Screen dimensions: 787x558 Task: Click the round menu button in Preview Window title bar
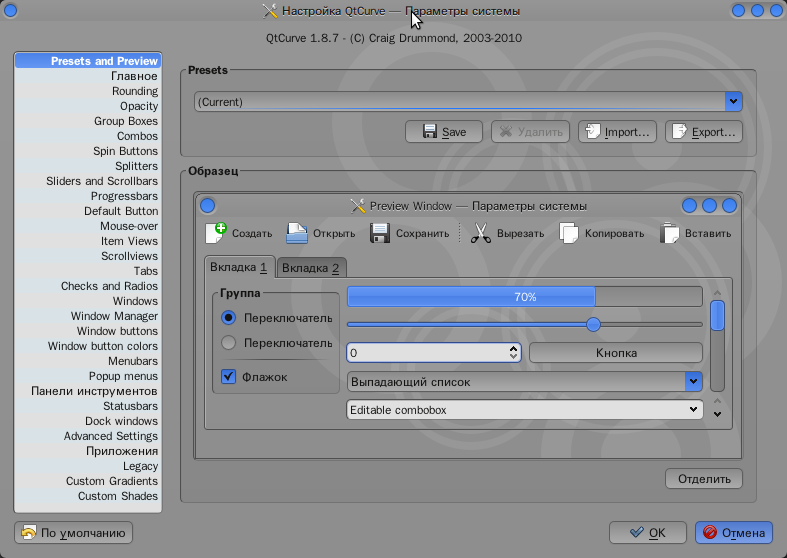pos(207,206)
